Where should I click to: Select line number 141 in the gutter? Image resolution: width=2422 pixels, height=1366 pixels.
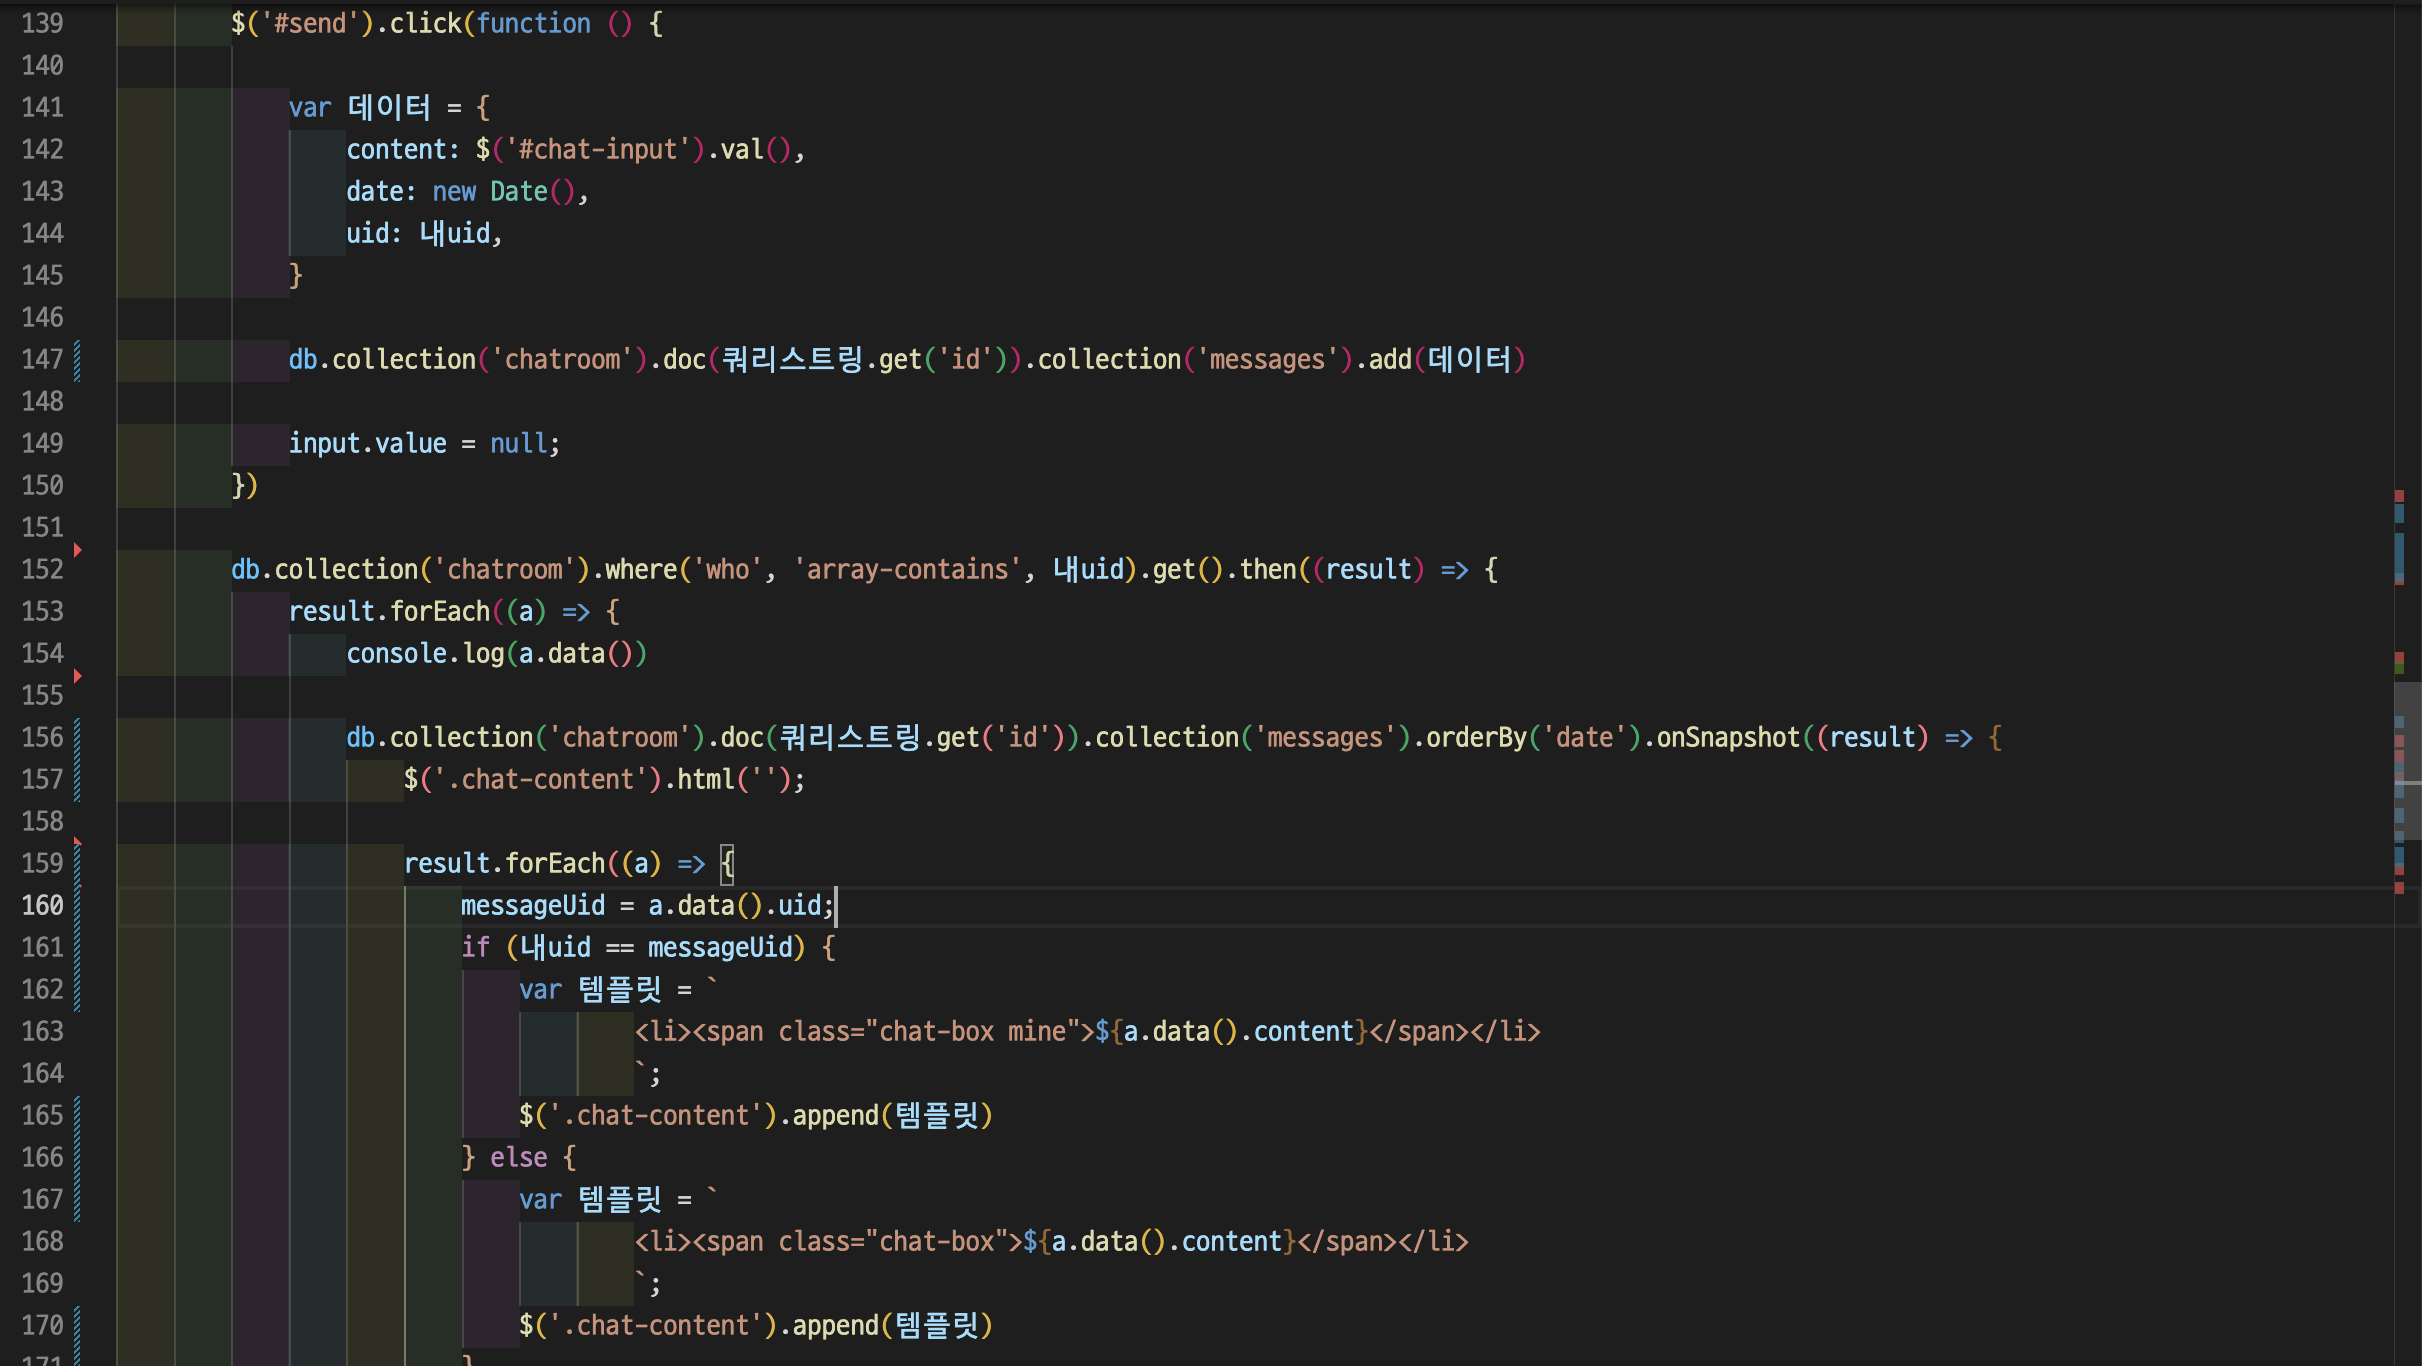(42, 108)
